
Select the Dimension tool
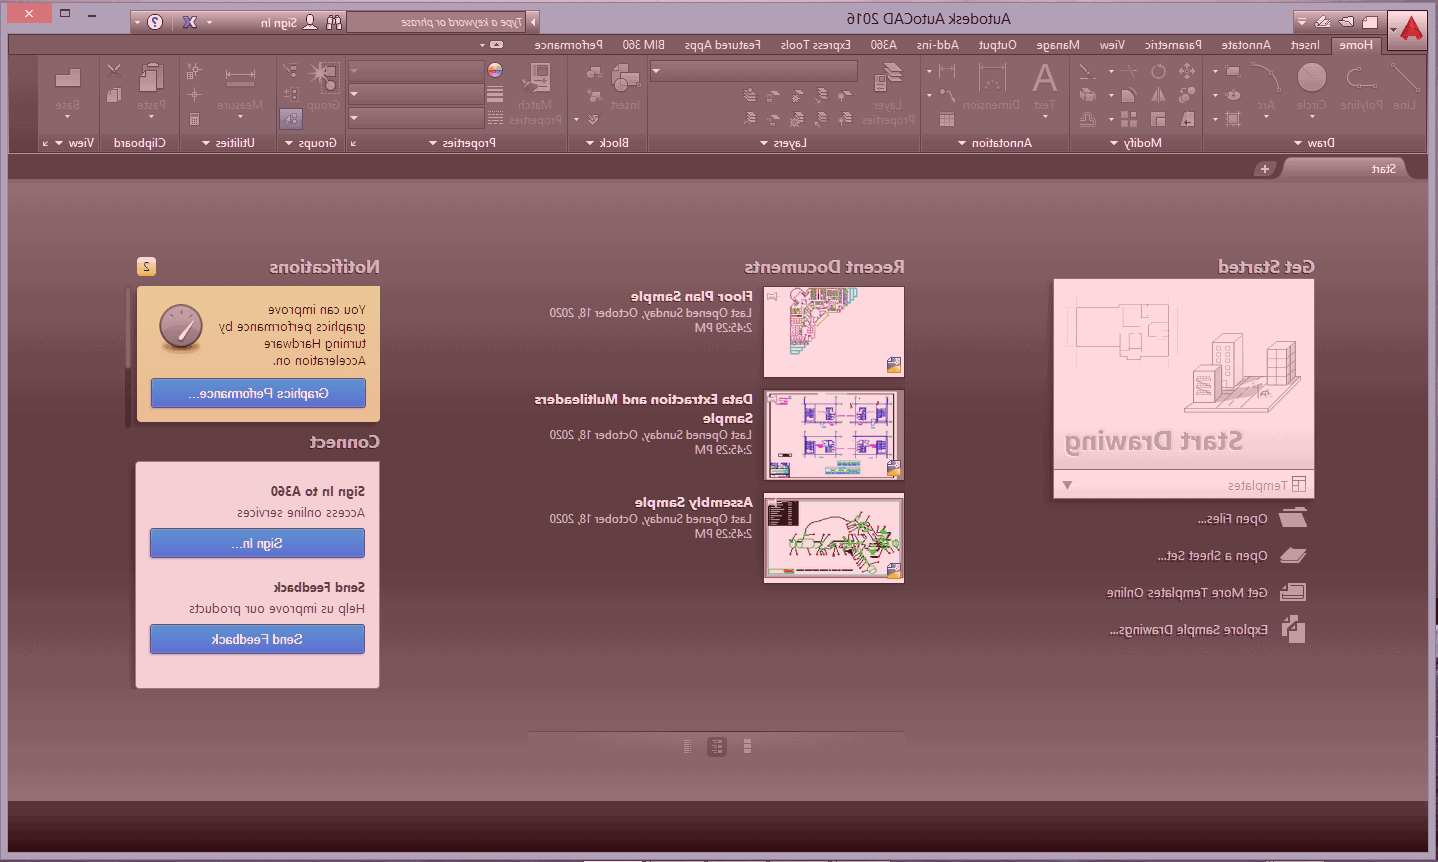click(991, 86)
